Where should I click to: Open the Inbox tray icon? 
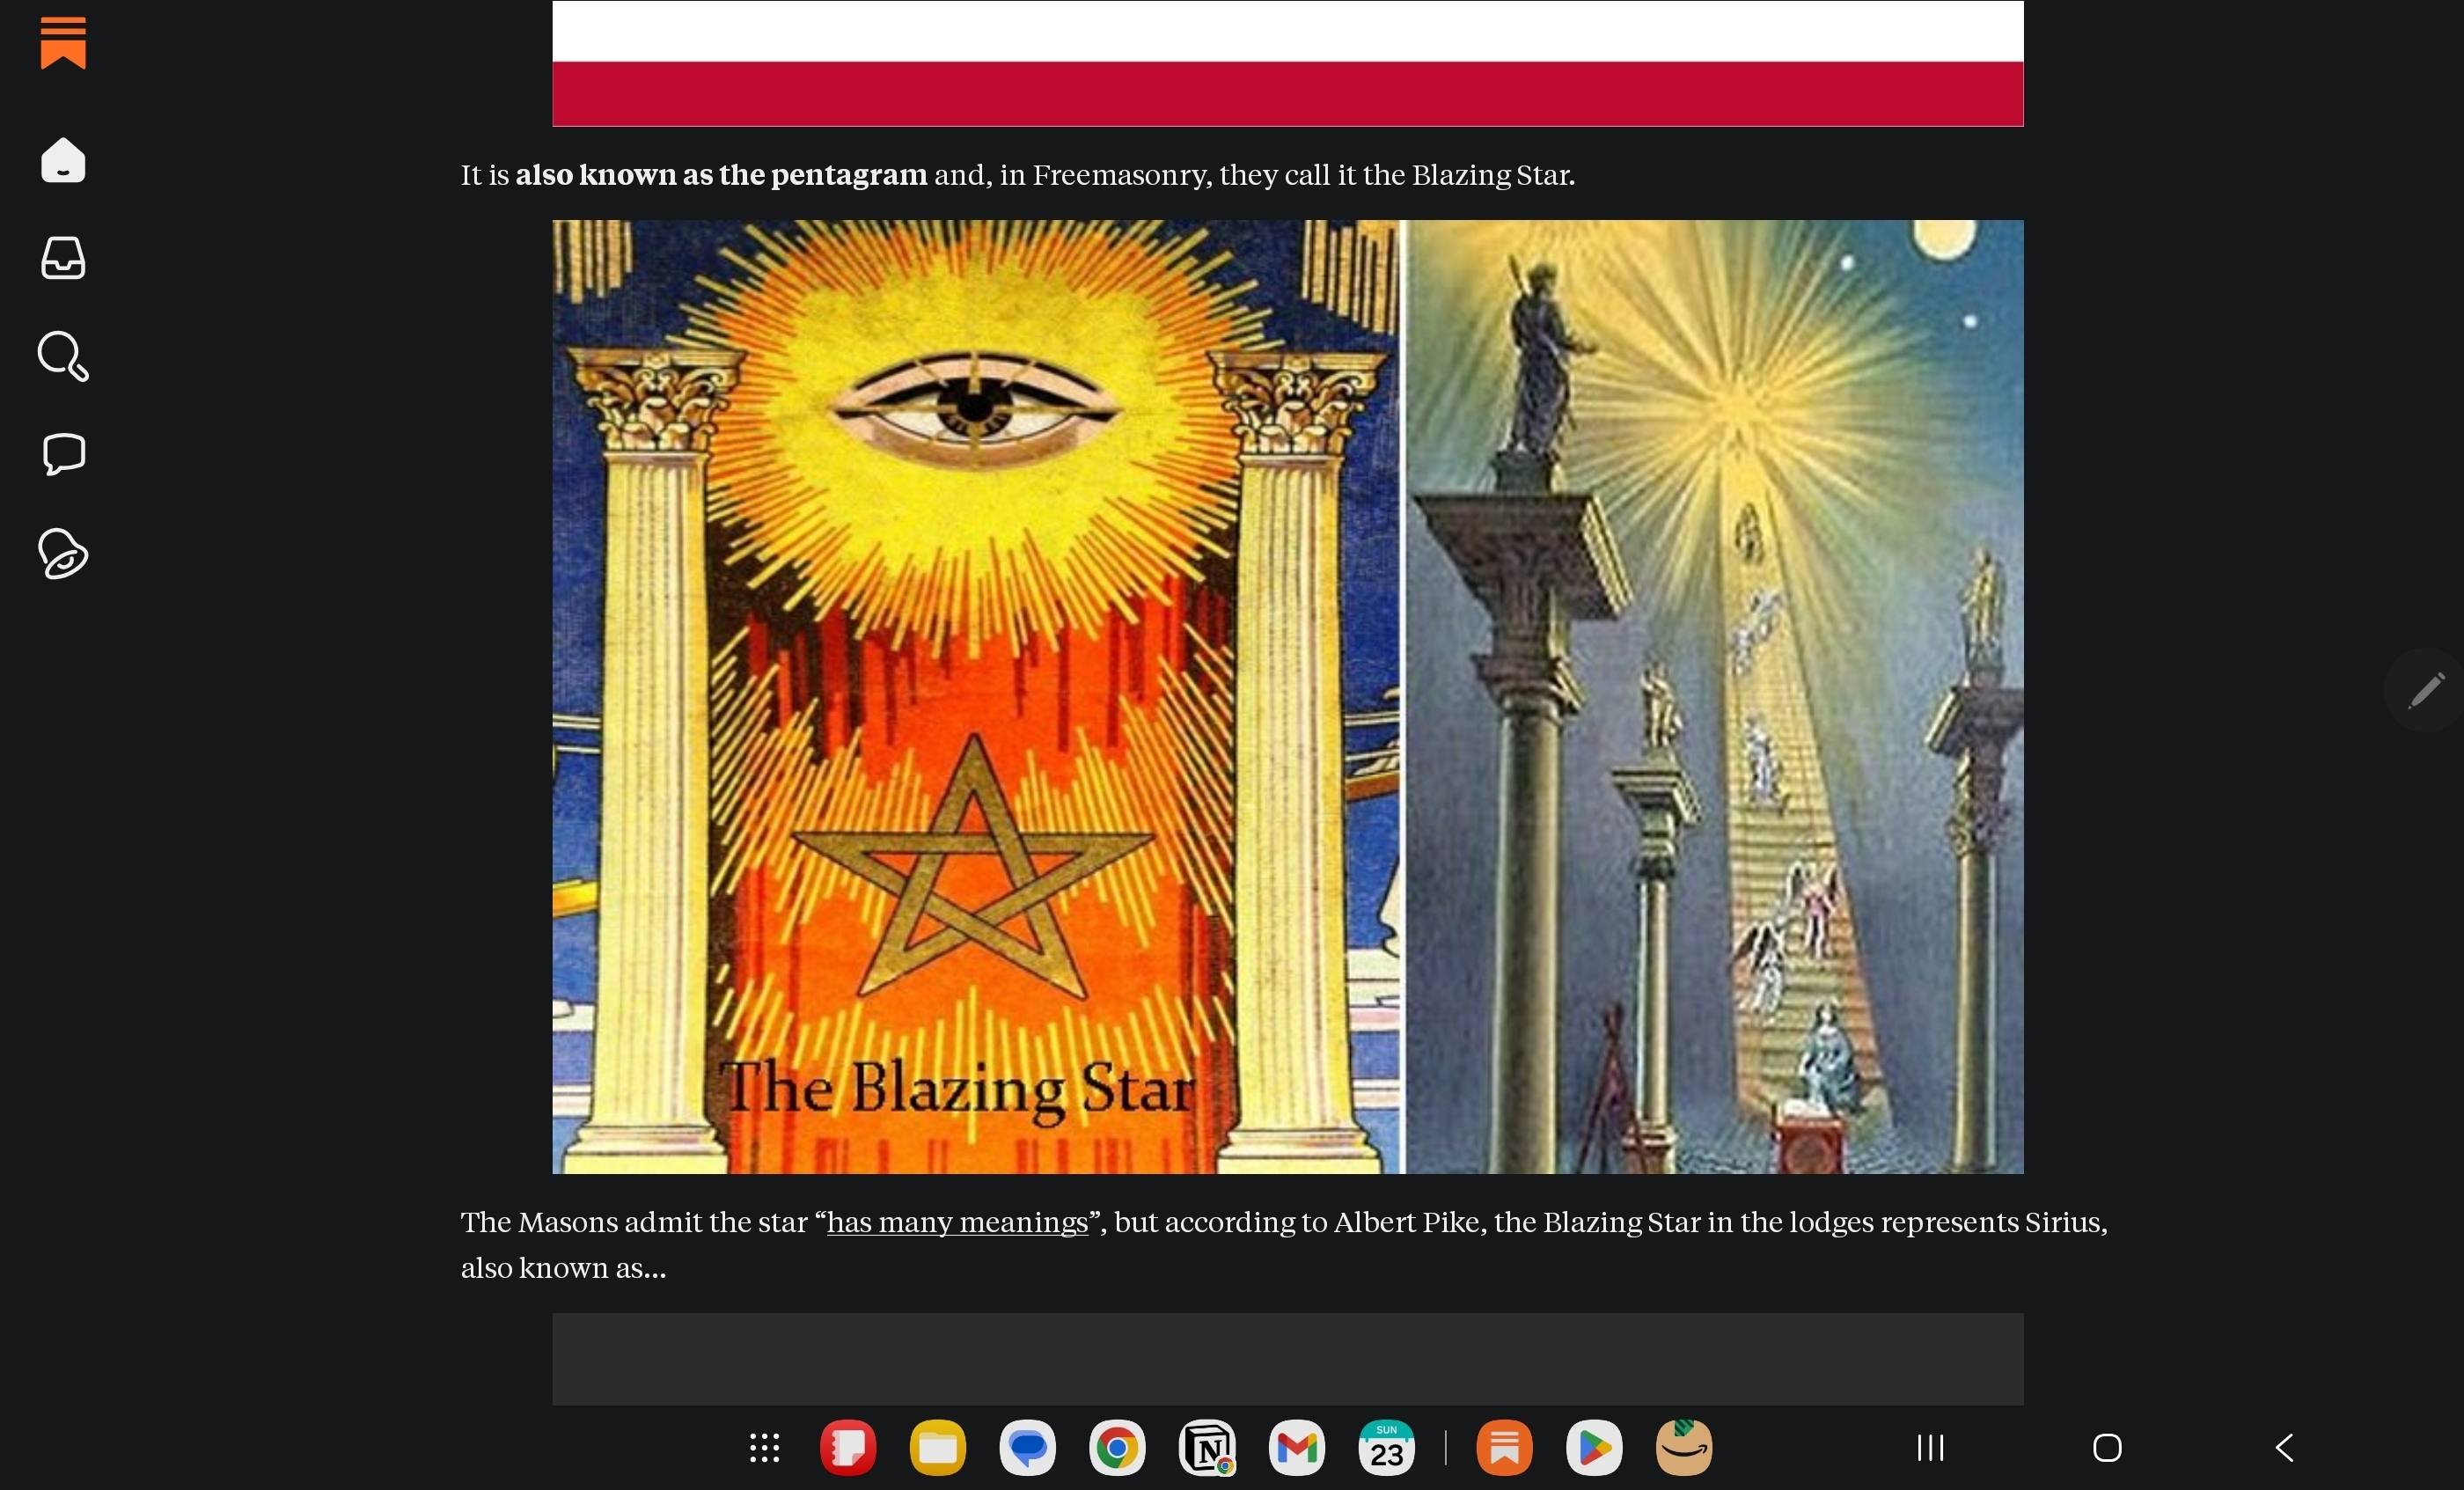[x=63, y=258]
